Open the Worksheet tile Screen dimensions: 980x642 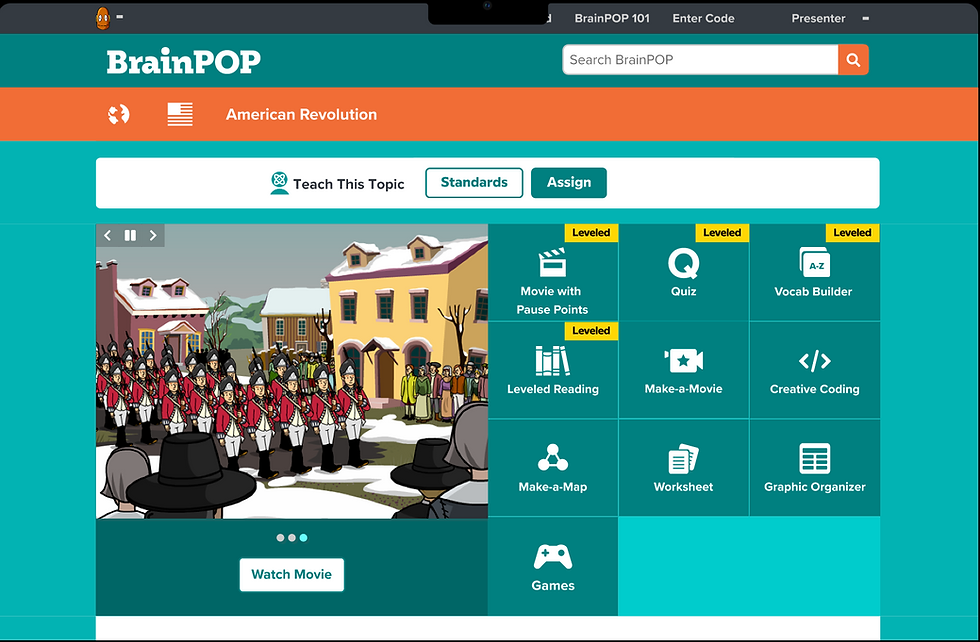click(x=683, y=468)
